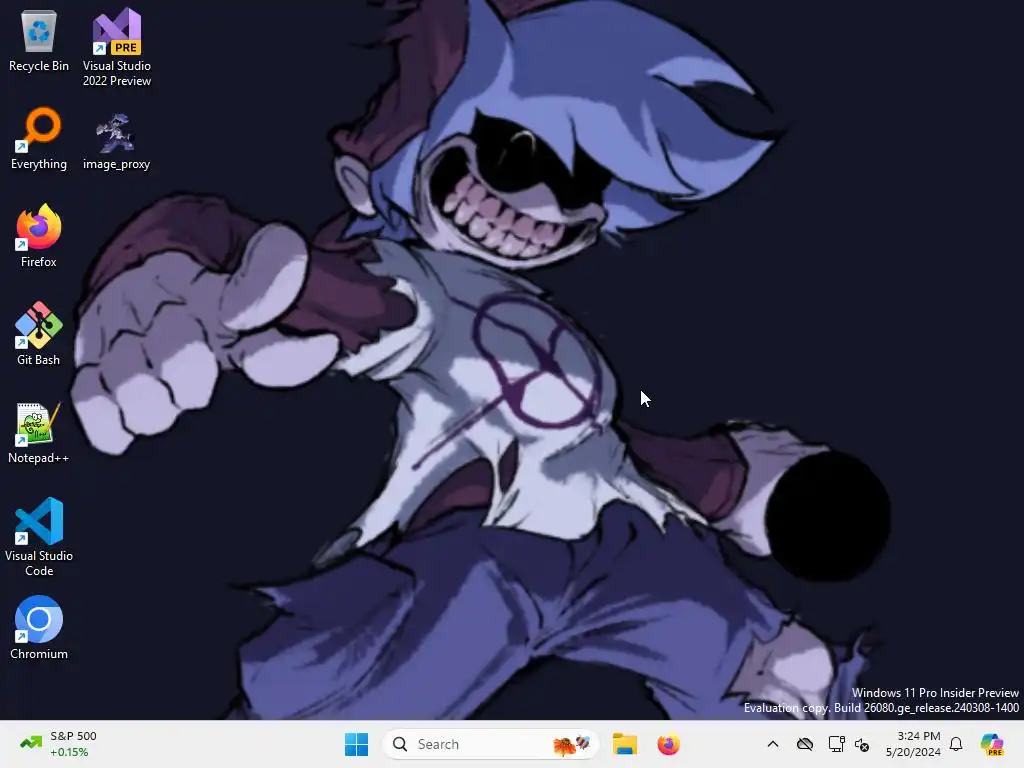
Task: Select the Firefox desktop shortcut
Action: (39, 236)
